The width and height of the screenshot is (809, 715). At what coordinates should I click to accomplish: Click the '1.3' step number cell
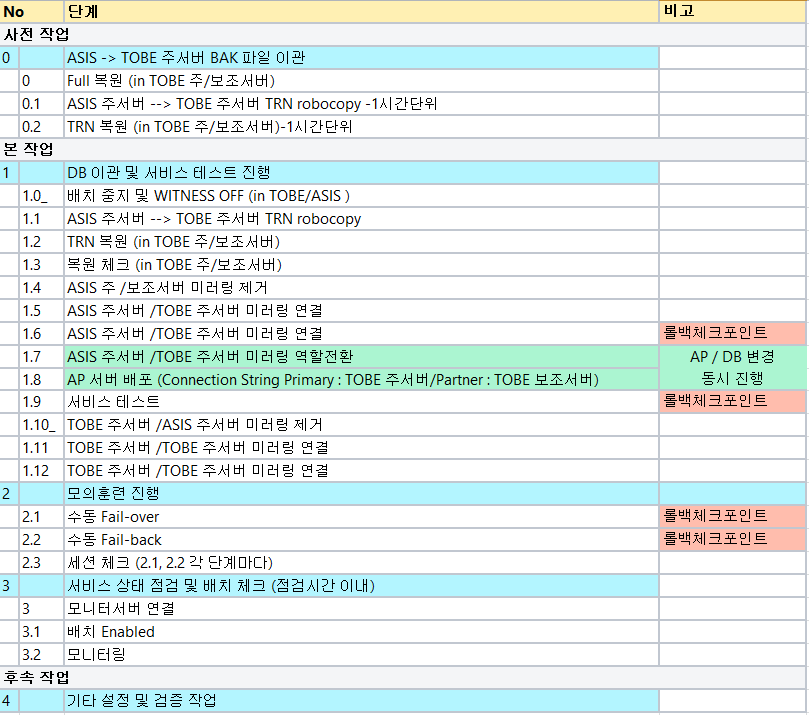(x=41, y=265)
